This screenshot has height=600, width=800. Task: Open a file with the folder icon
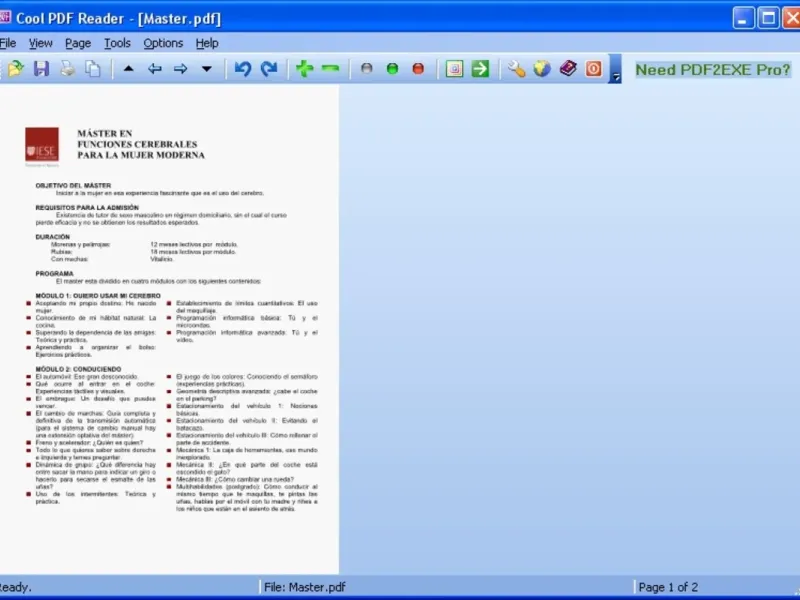tap(16, 68)
